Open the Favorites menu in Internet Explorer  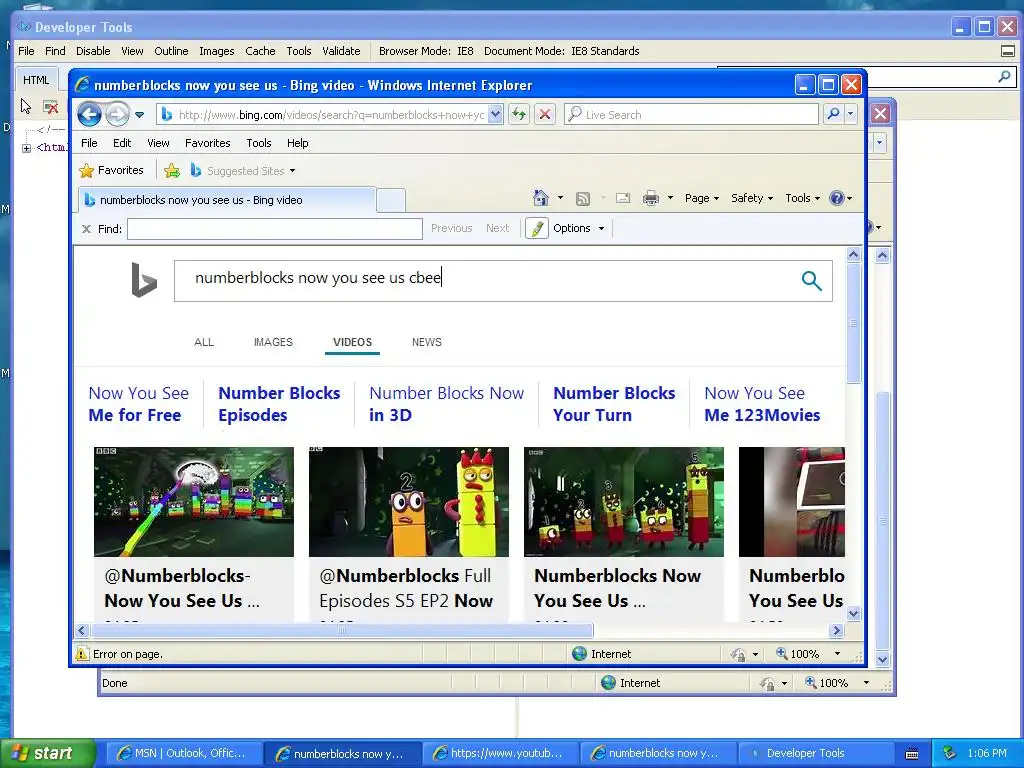[208, 143]
